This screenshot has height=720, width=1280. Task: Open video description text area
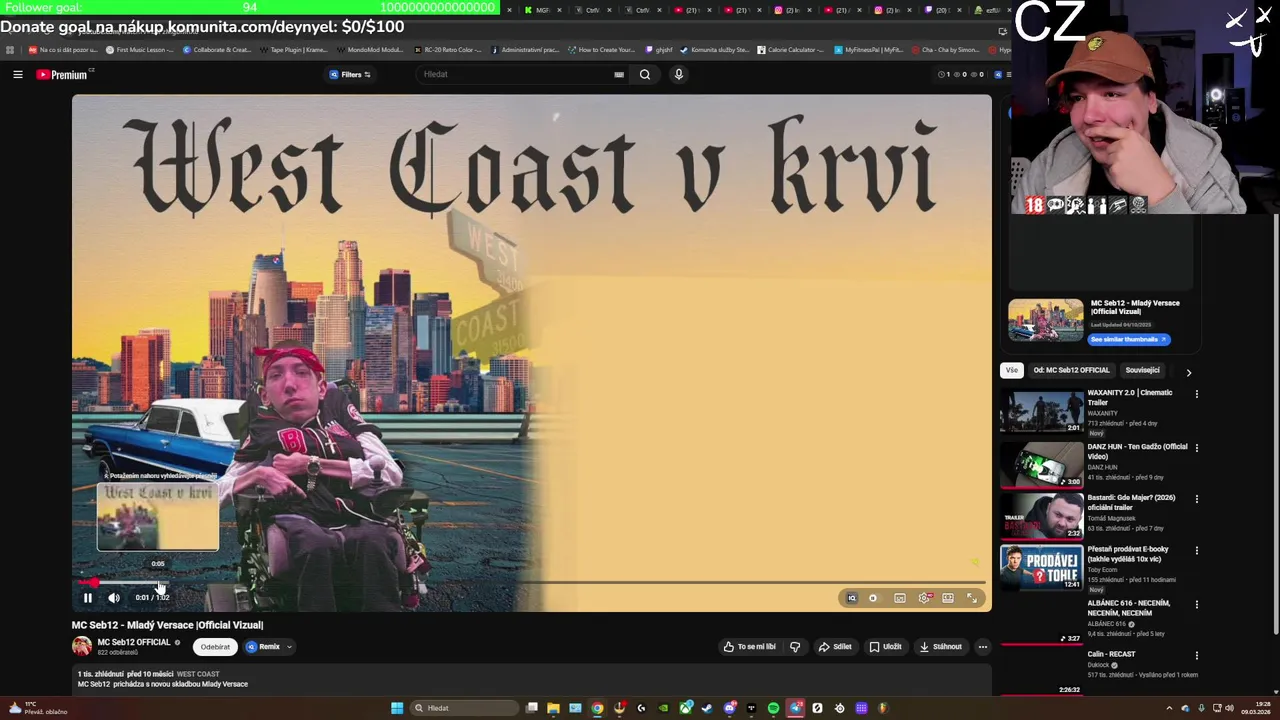click(x=531, y=679)
